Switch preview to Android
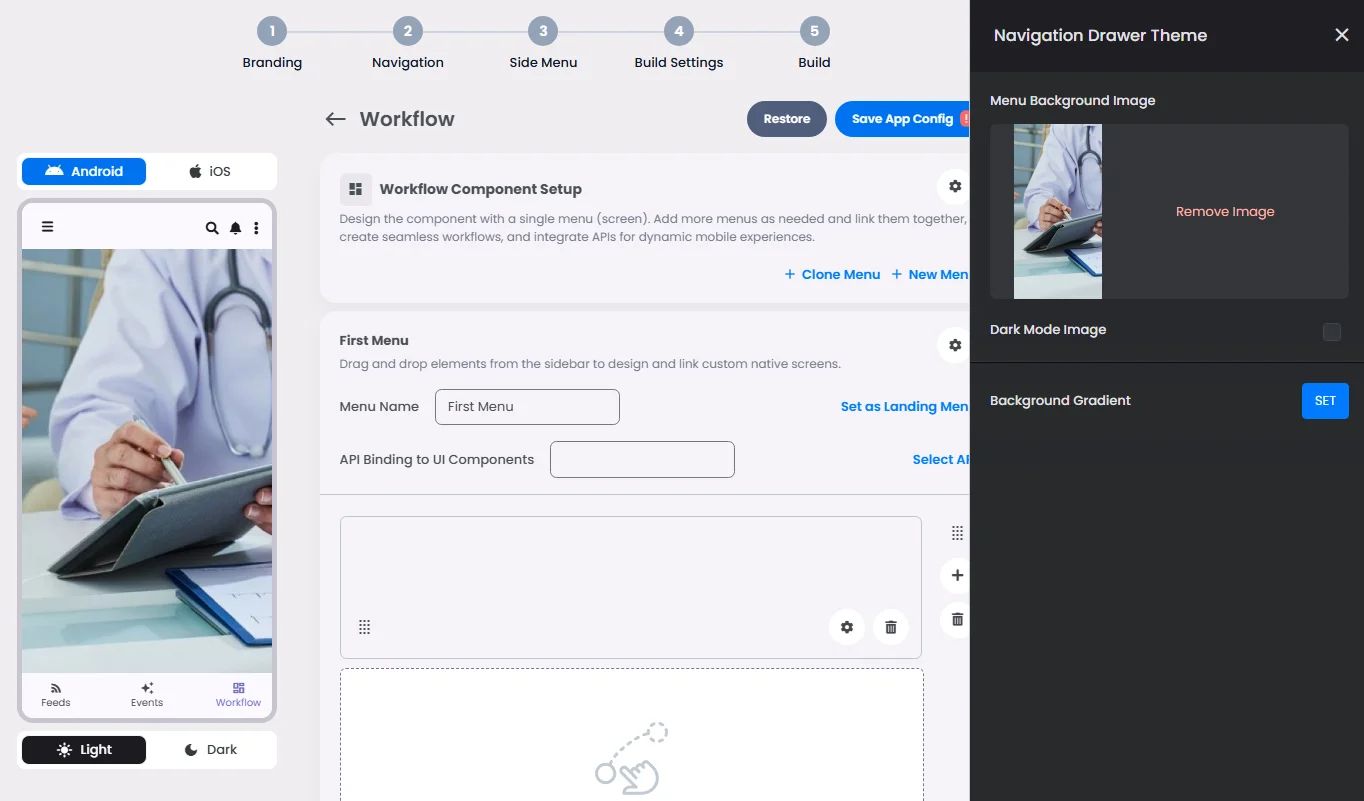The height and width of the screenshot is (801, 1364). (84, 172)
